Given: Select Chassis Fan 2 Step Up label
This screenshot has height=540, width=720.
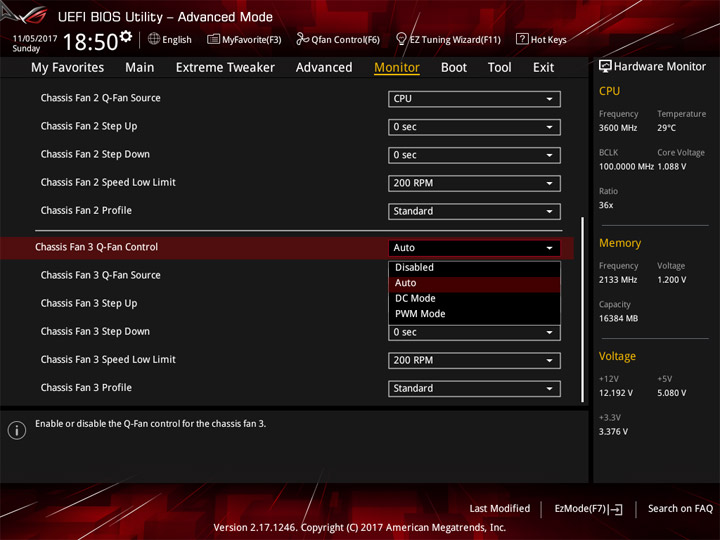Looking at the screenshot, I should click(89, 126).
